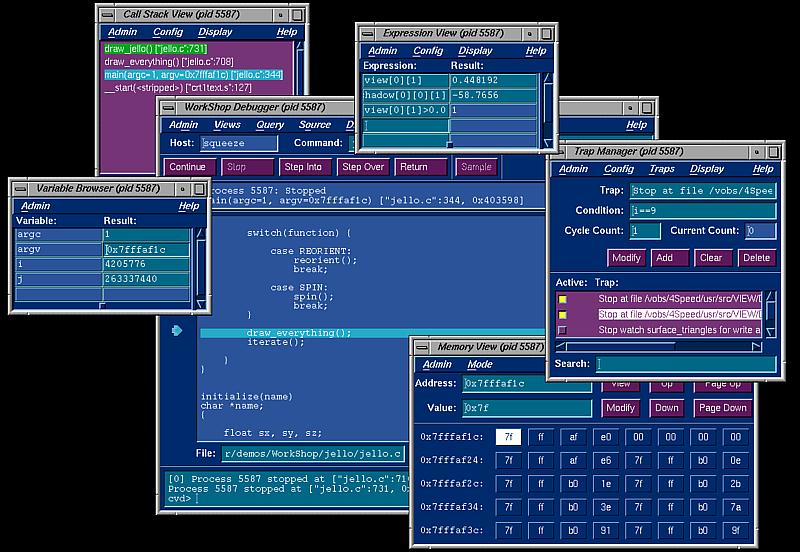Open the Display menu in Expression View
800x552 pixels.
[x=475, y=51]
